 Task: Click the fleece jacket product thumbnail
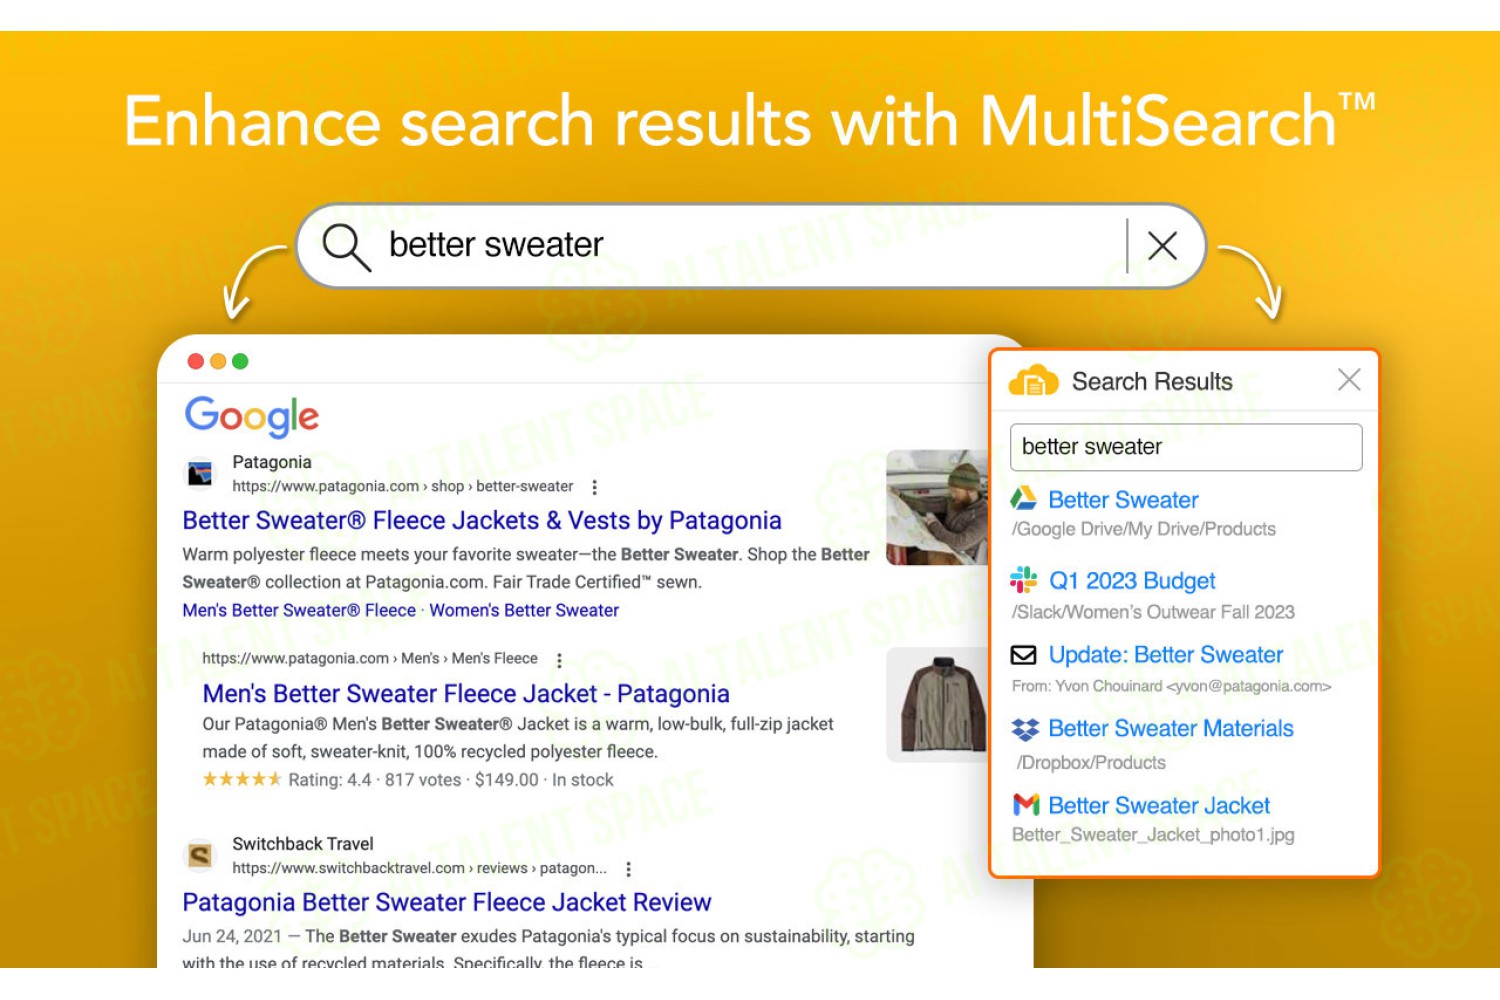click(937, 704)
